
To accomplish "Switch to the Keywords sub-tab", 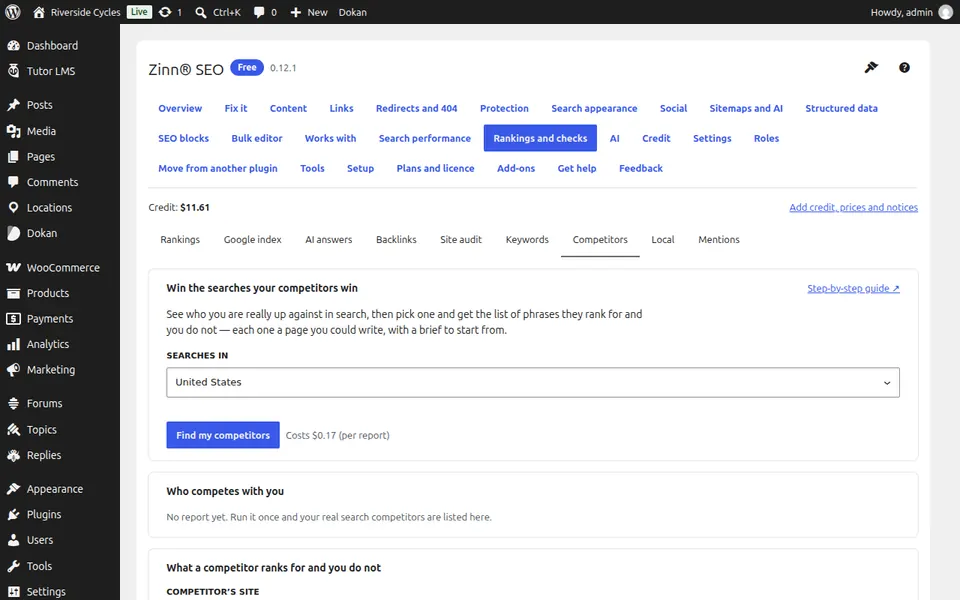I will [x=527, y=239].
